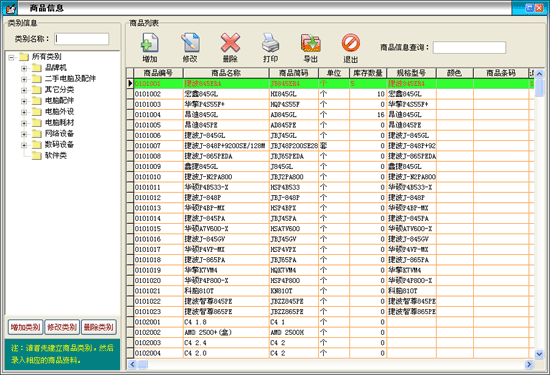Screen dimensions: 550x375
Task: Select short code HSATV600 cell
Action: point(294,229)
